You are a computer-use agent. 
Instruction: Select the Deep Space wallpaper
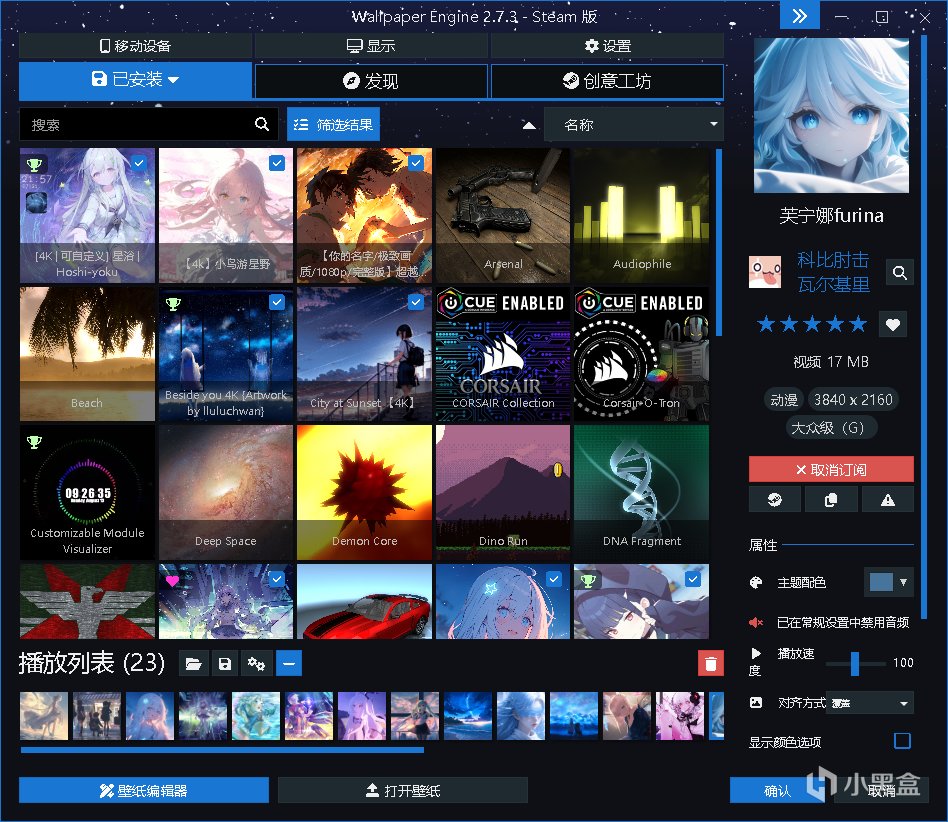[226, 493]
